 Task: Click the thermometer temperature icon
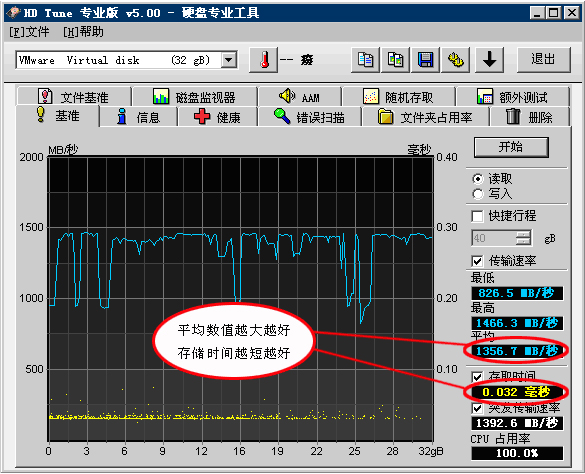pos(263,60)
